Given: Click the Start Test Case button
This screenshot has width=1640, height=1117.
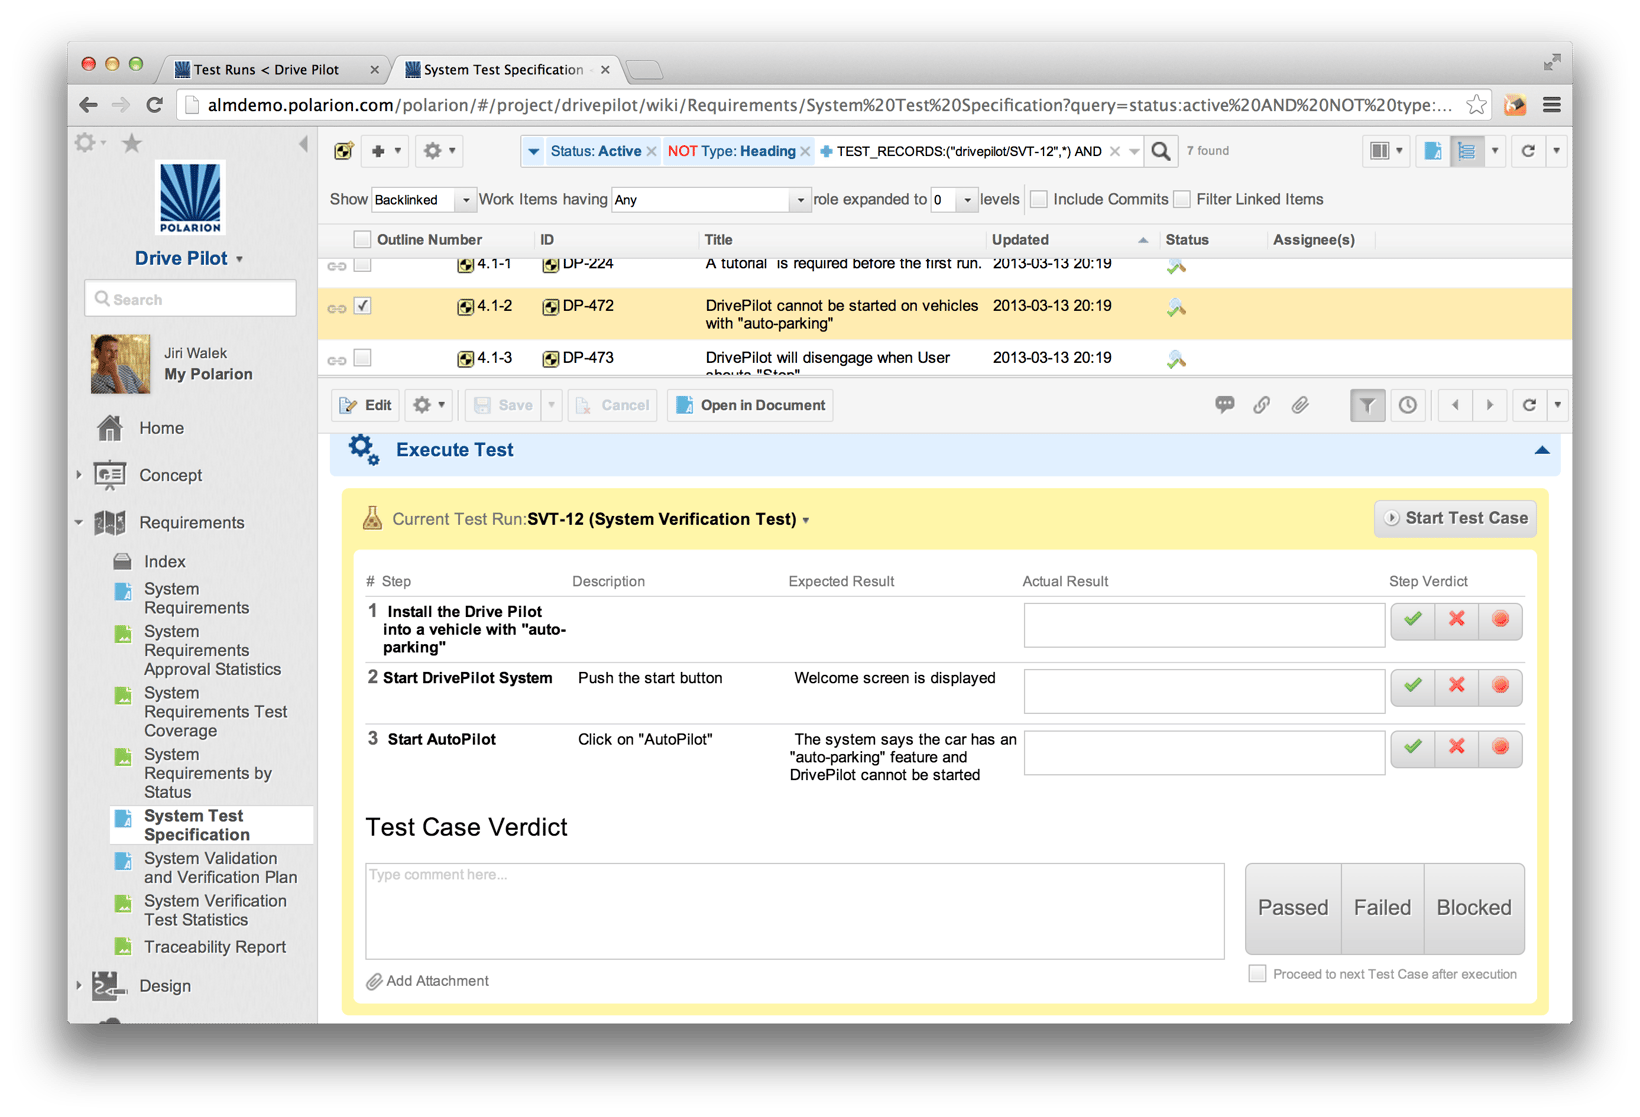Looking at the screenshot, I should tap(1455, 518).
